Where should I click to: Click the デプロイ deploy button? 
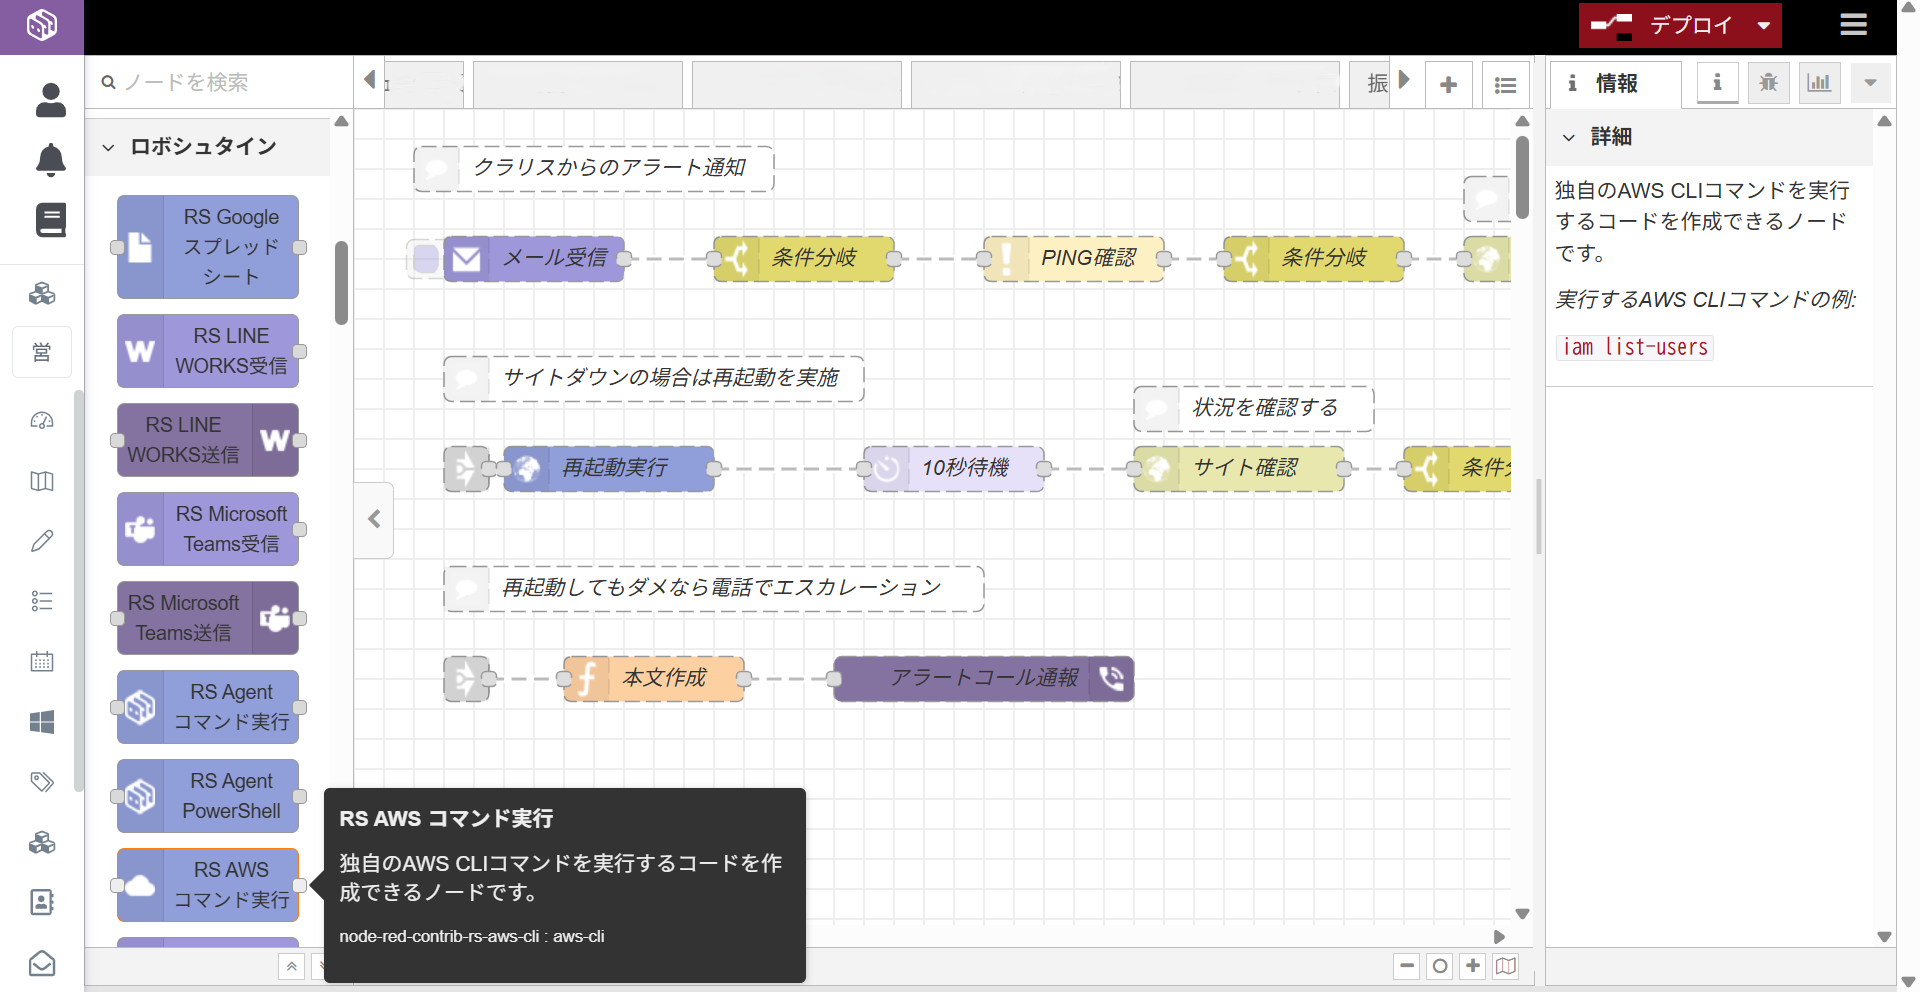coord(1663,25)
